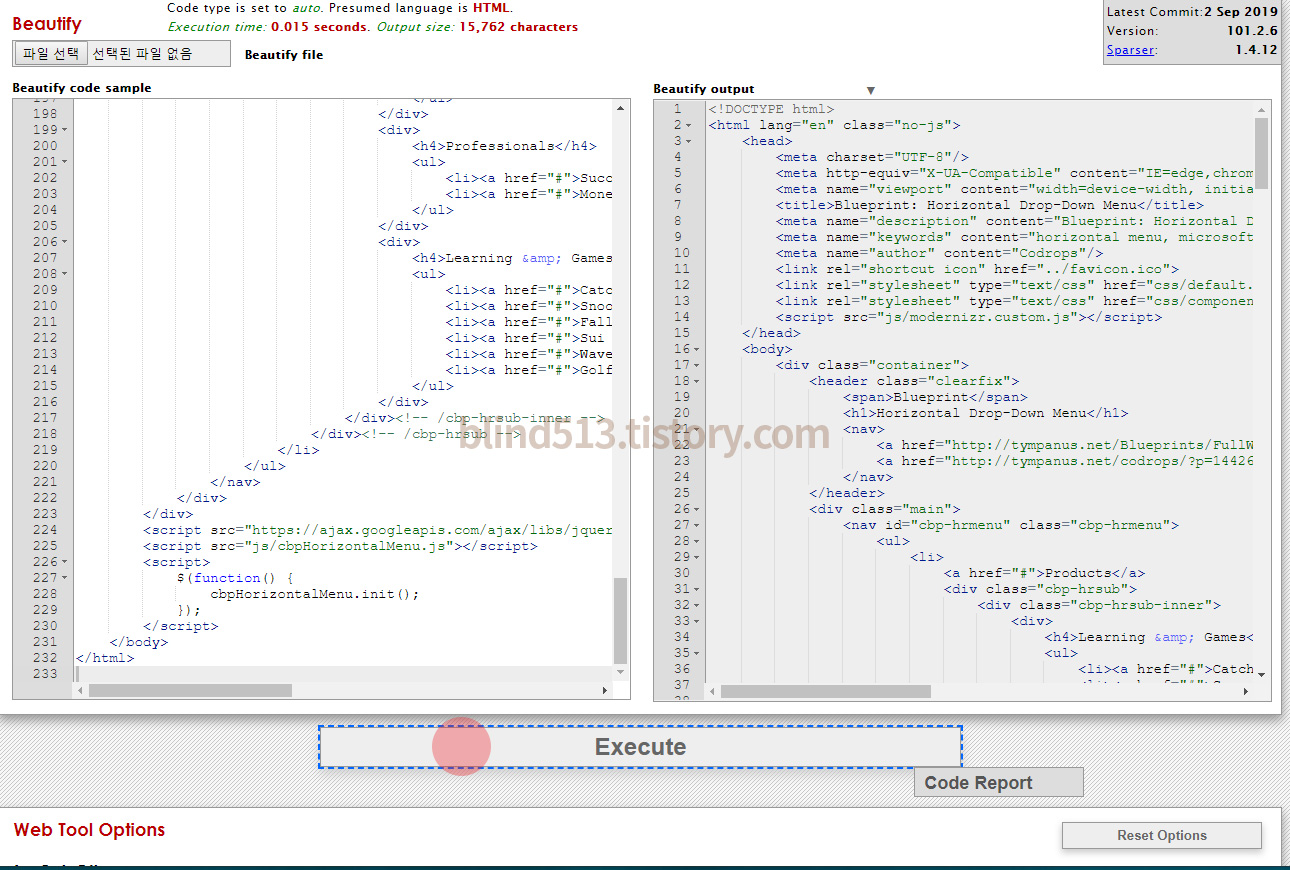Click the down arrow of output pane scrollbar
The image size is (1290, 870).
pos(1261,674)
